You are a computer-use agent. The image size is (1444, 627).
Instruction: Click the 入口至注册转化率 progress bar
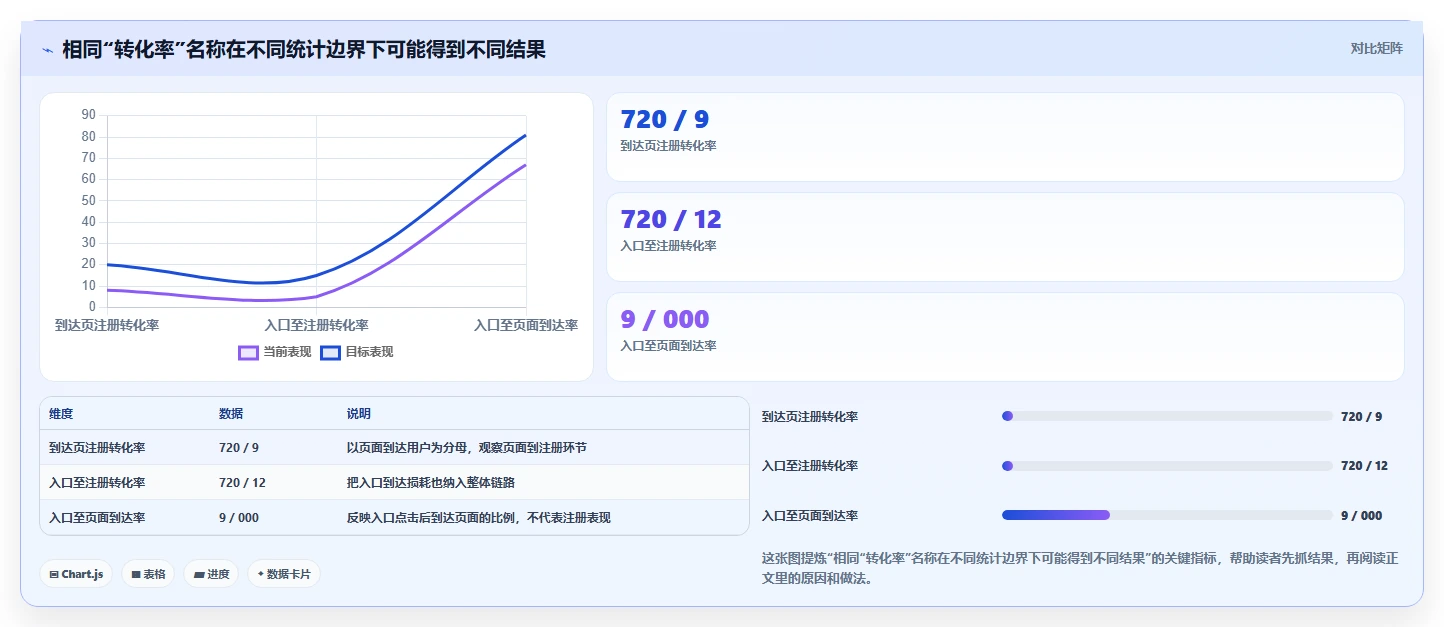point(1167,466)
